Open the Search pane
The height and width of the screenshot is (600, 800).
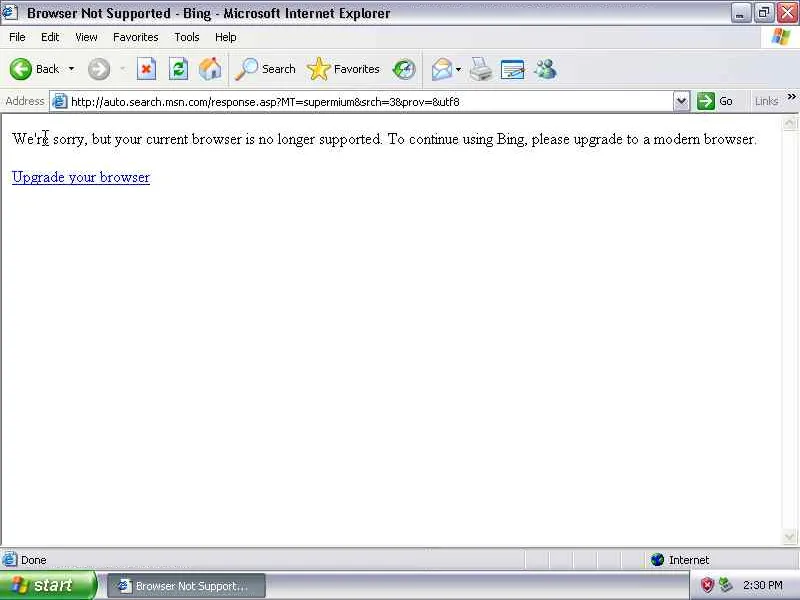click(265, 69)
